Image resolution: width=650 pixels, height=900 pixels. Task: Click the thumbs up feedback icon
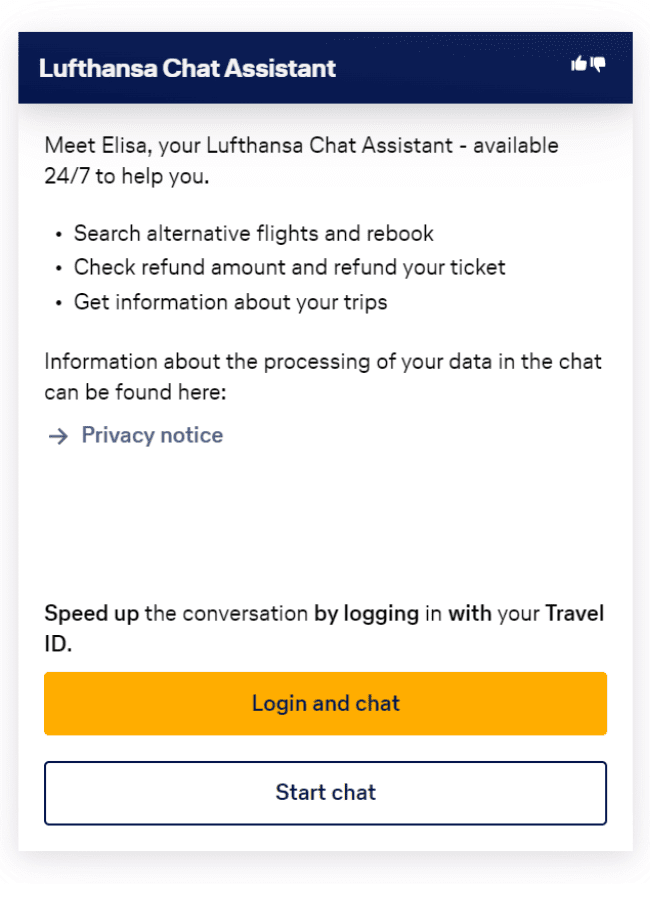(578, 64)
